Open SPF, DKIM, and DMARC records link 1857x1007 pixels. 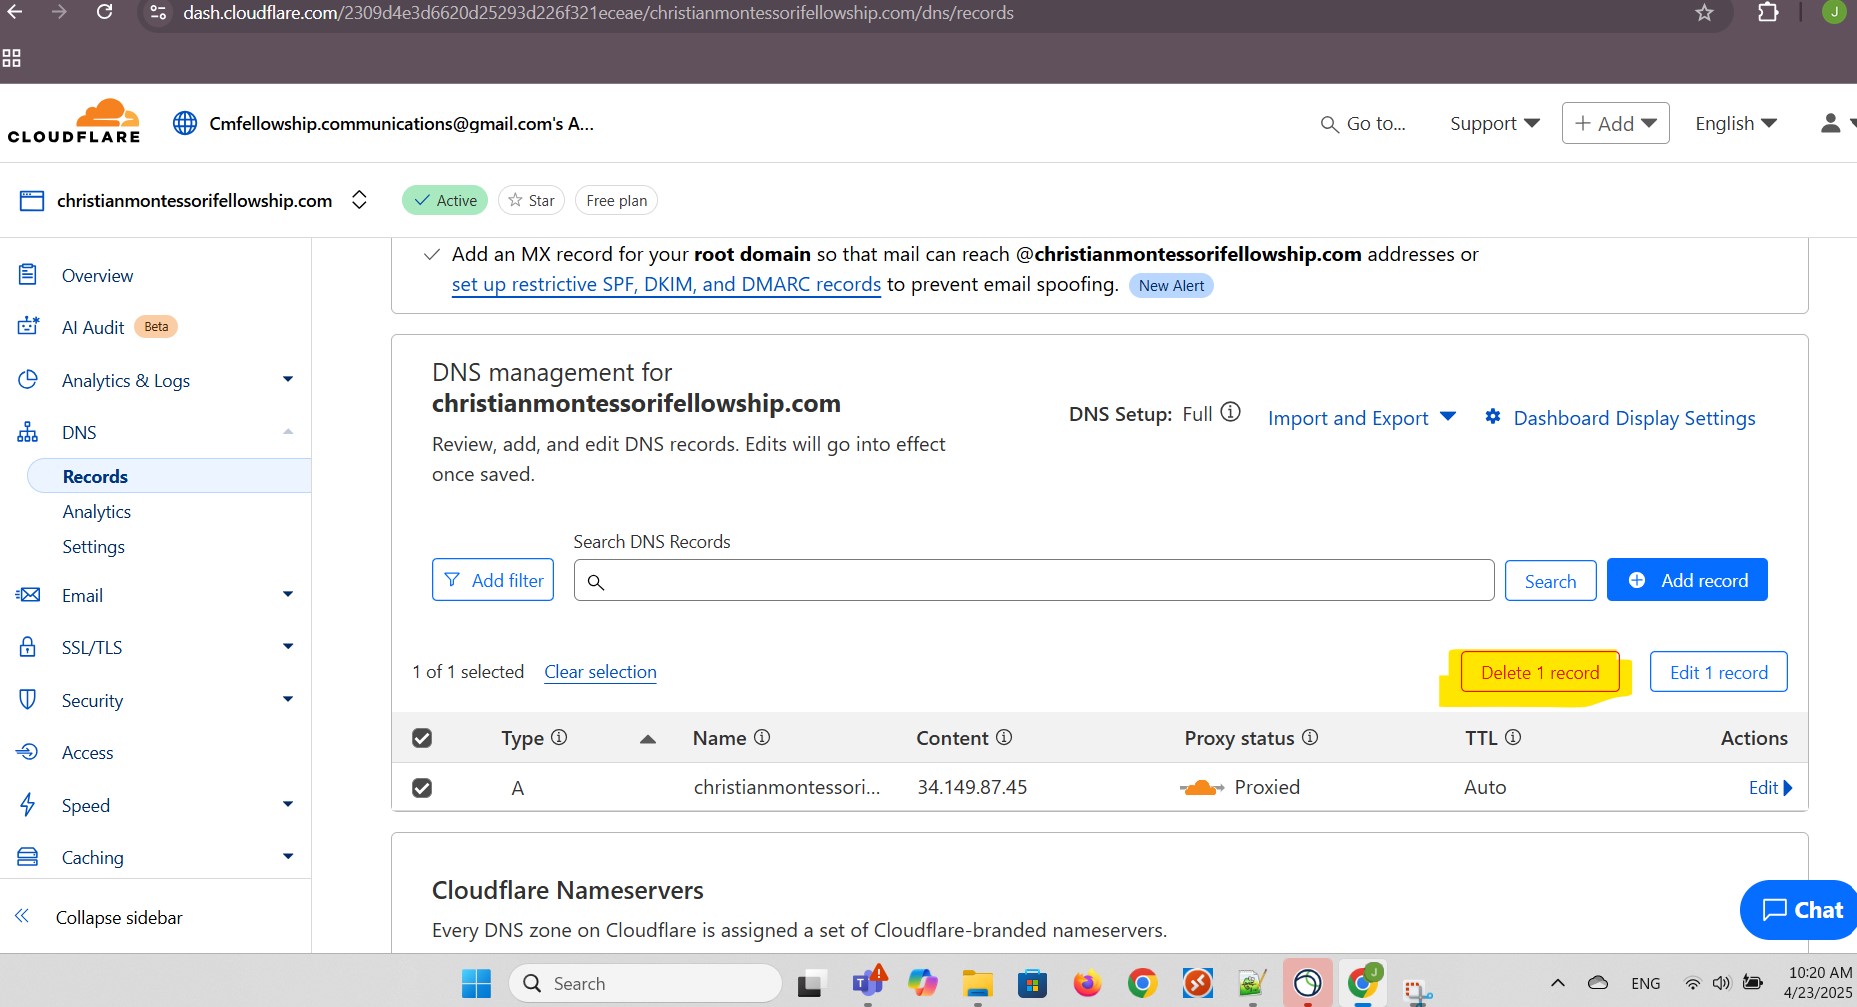(666, 284)
